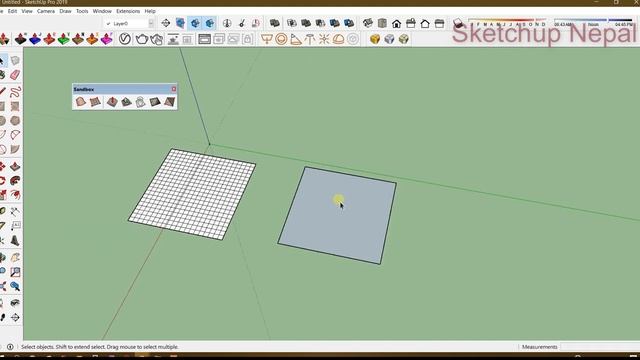Select the Zoom Window tool
This screenshot has width=640, height=360.
pyautogui.click(x=15, y=272)
